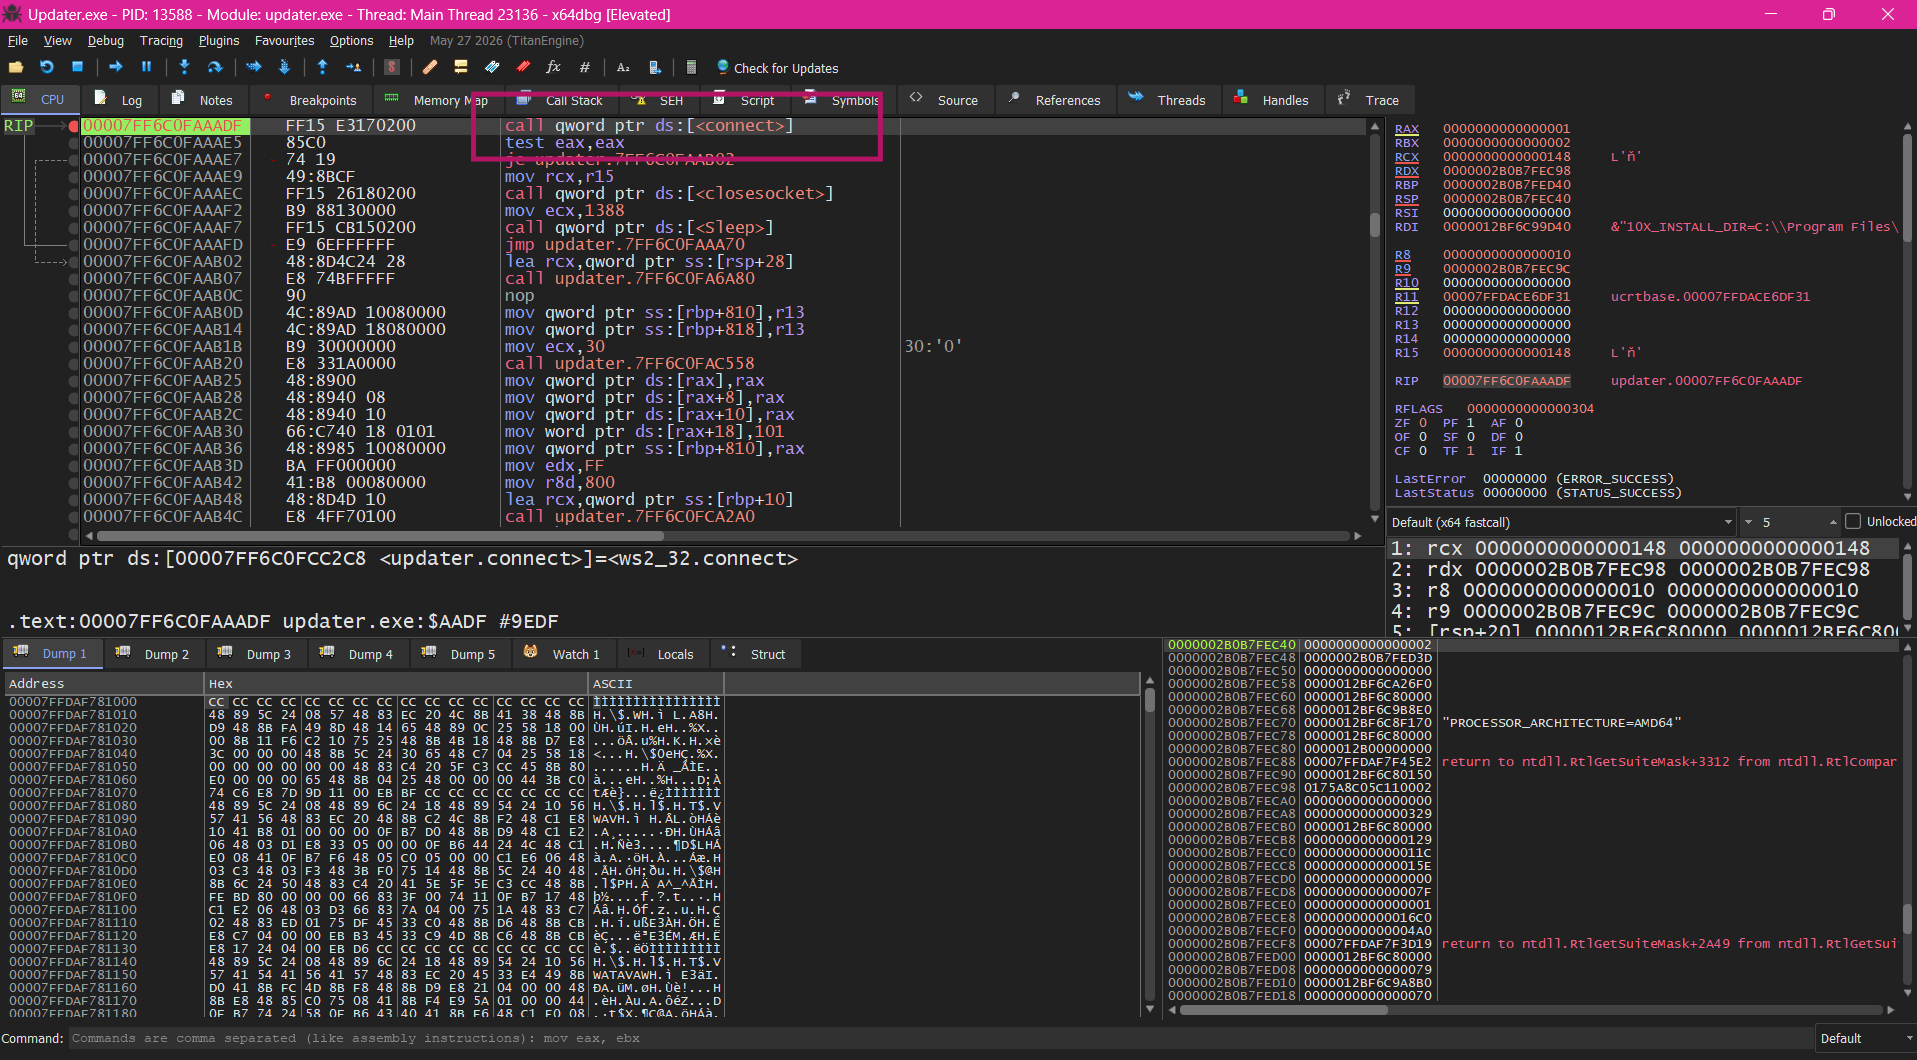Screen dimensions: 1917x1060
Task: Click the disassembly scrollbar down arrow
Action: [x=1376, y=519]
